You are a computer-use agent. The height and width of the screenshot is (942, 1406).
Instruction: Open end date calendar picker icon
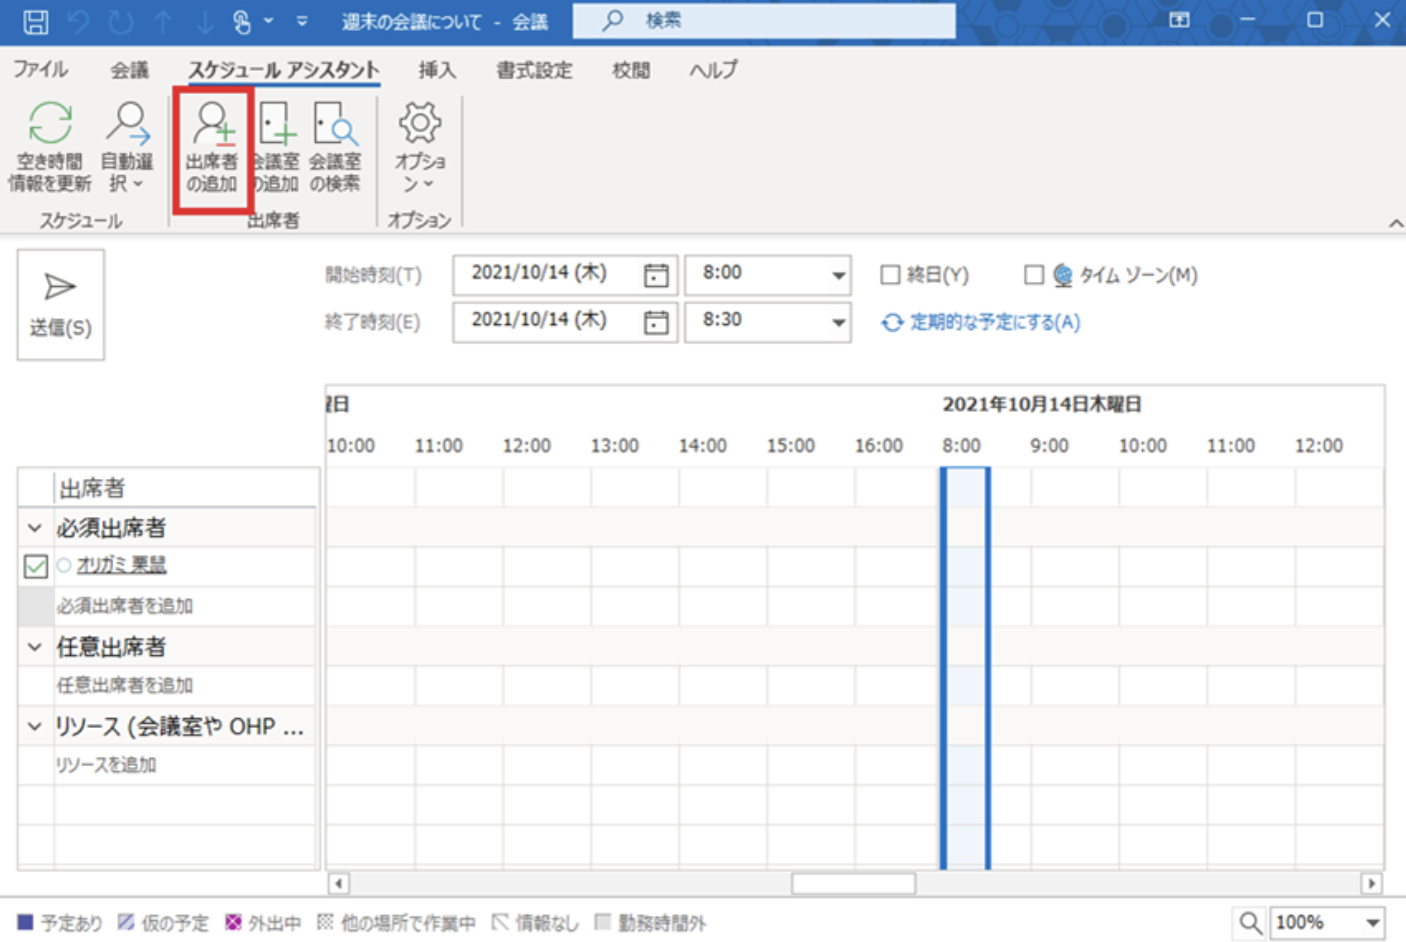656,322
